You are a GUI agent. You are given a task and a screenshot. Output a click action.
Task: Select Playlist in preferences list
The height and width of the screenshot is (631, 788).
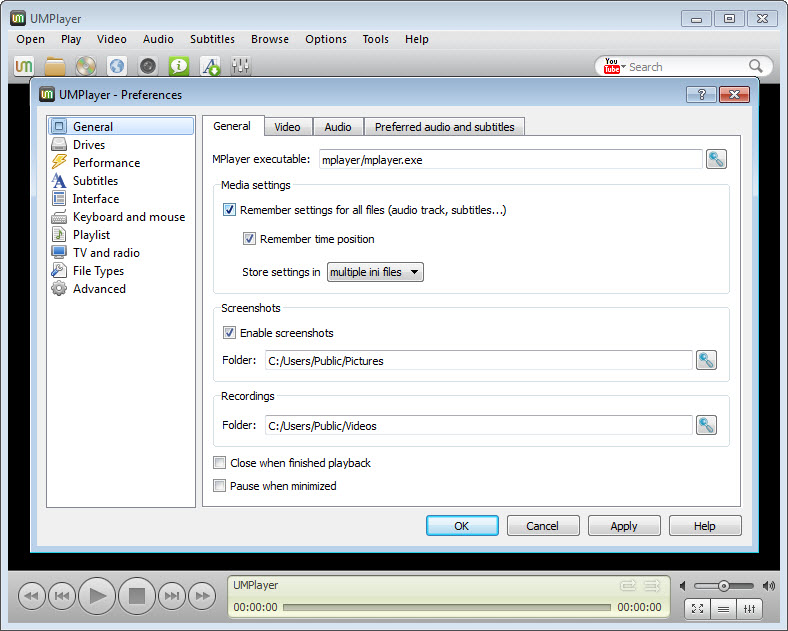121,235
